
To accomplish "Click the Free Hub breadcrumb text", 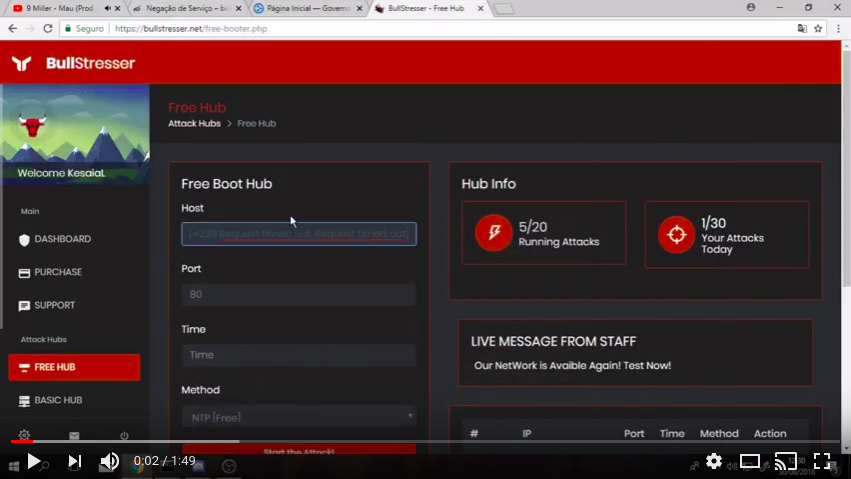I will point(256,124).
